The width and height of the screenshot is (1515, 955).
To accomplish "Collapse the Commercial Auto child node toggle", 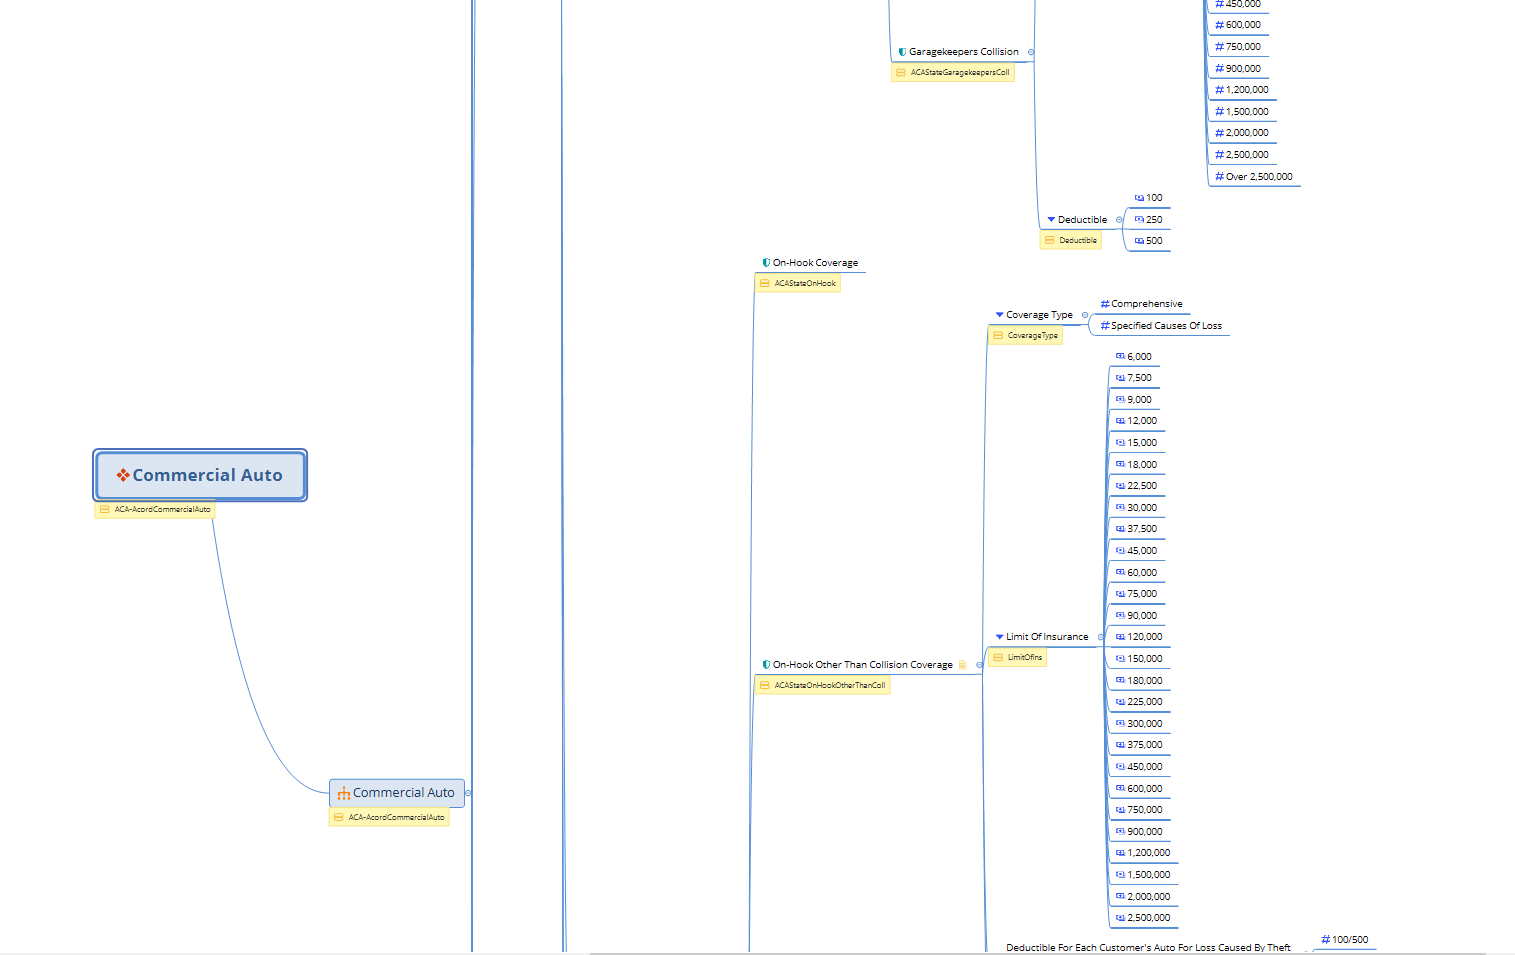I will point(468,793).
